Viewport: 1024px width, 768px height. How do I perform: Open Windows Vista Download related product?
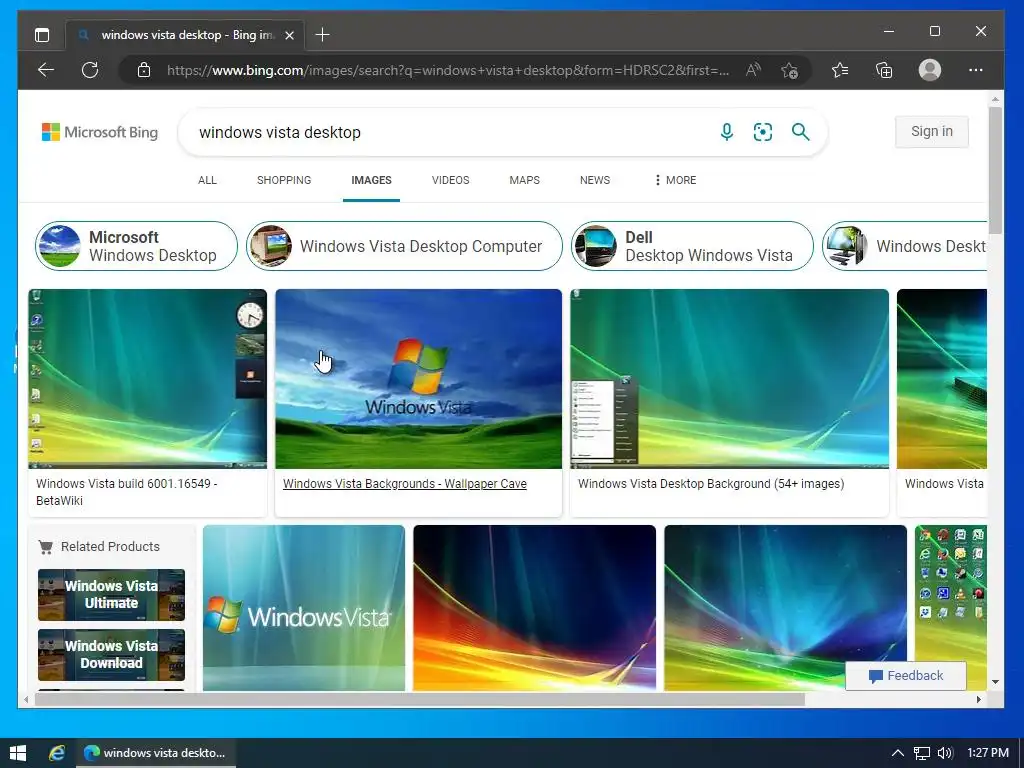pos(111,654)
